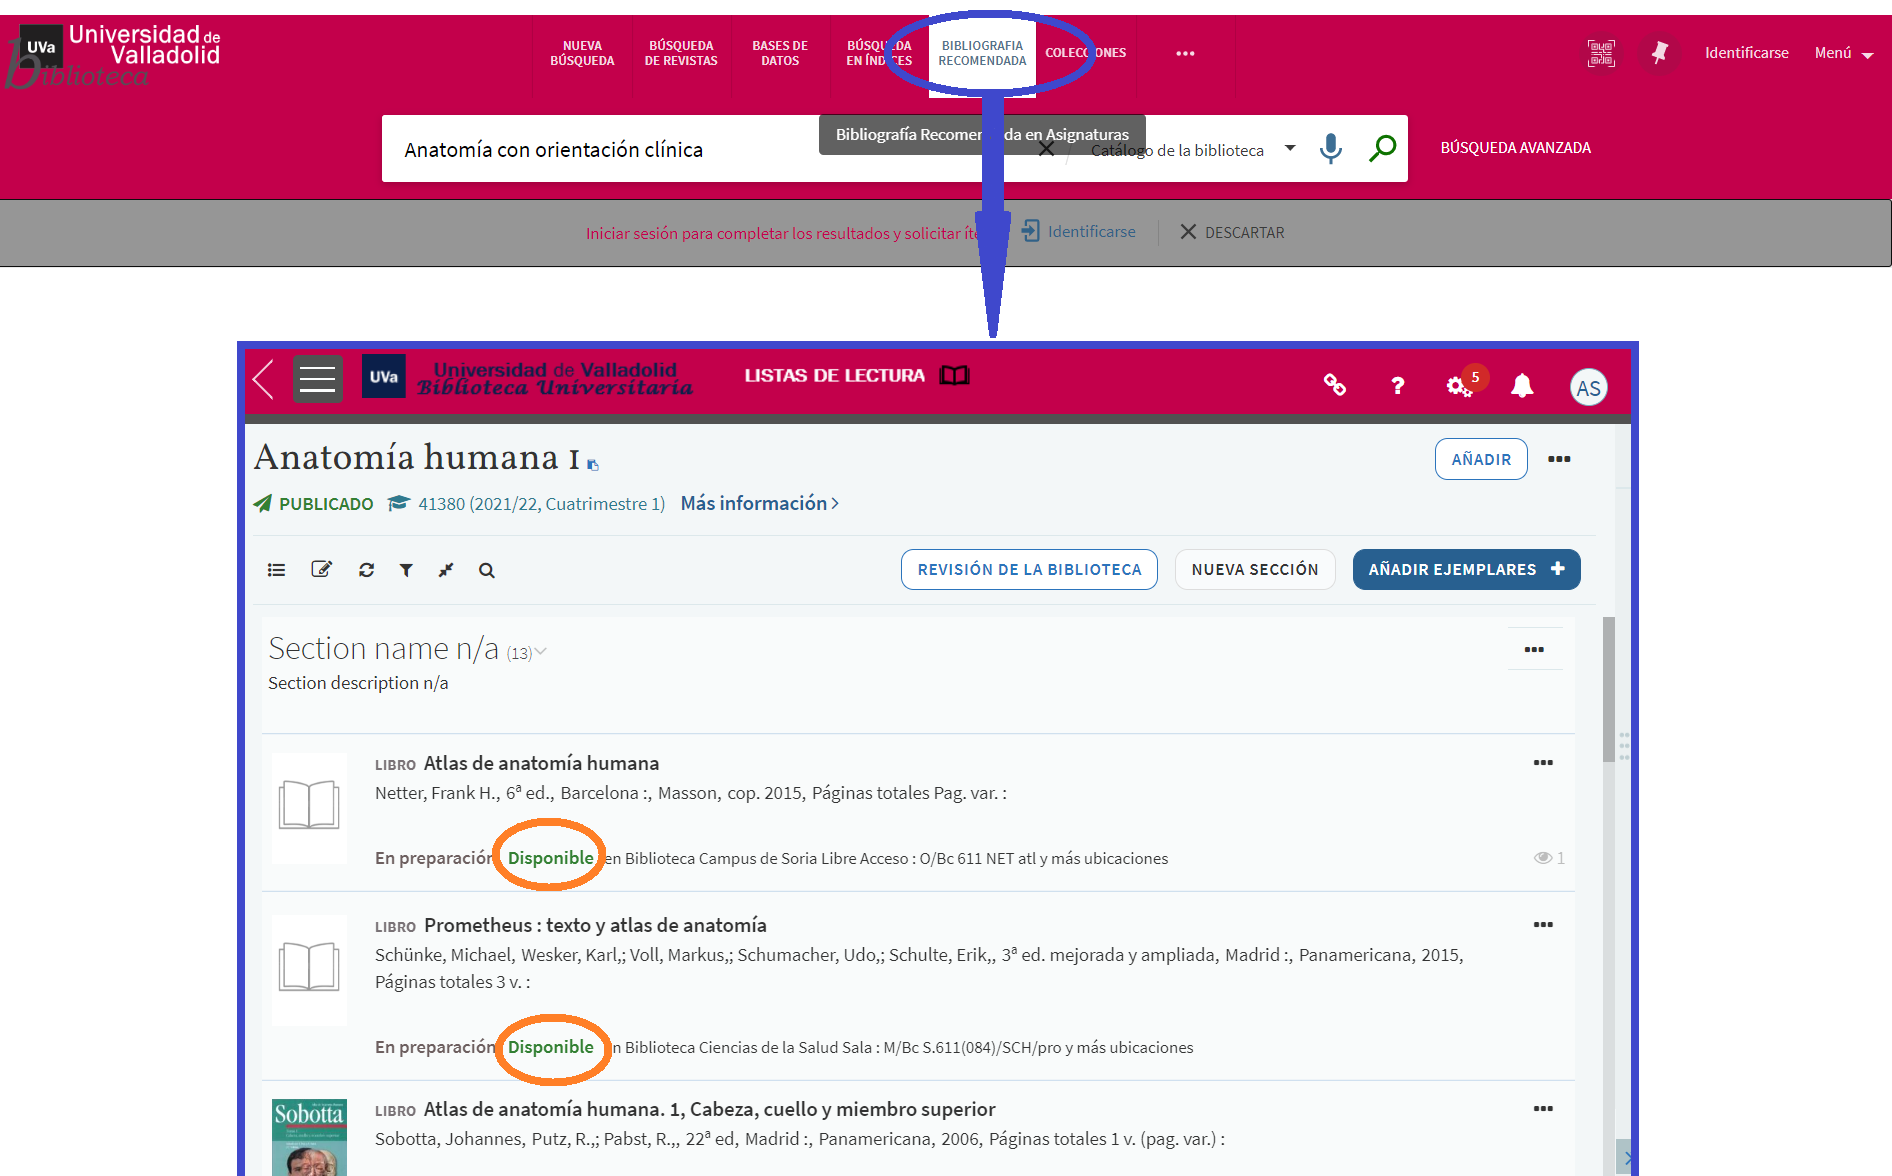The width and height of the screenshot is (1892, 1176).
Task: Open Prometheus: texto y atlas de anatomía title
Action: click(595, 925)
